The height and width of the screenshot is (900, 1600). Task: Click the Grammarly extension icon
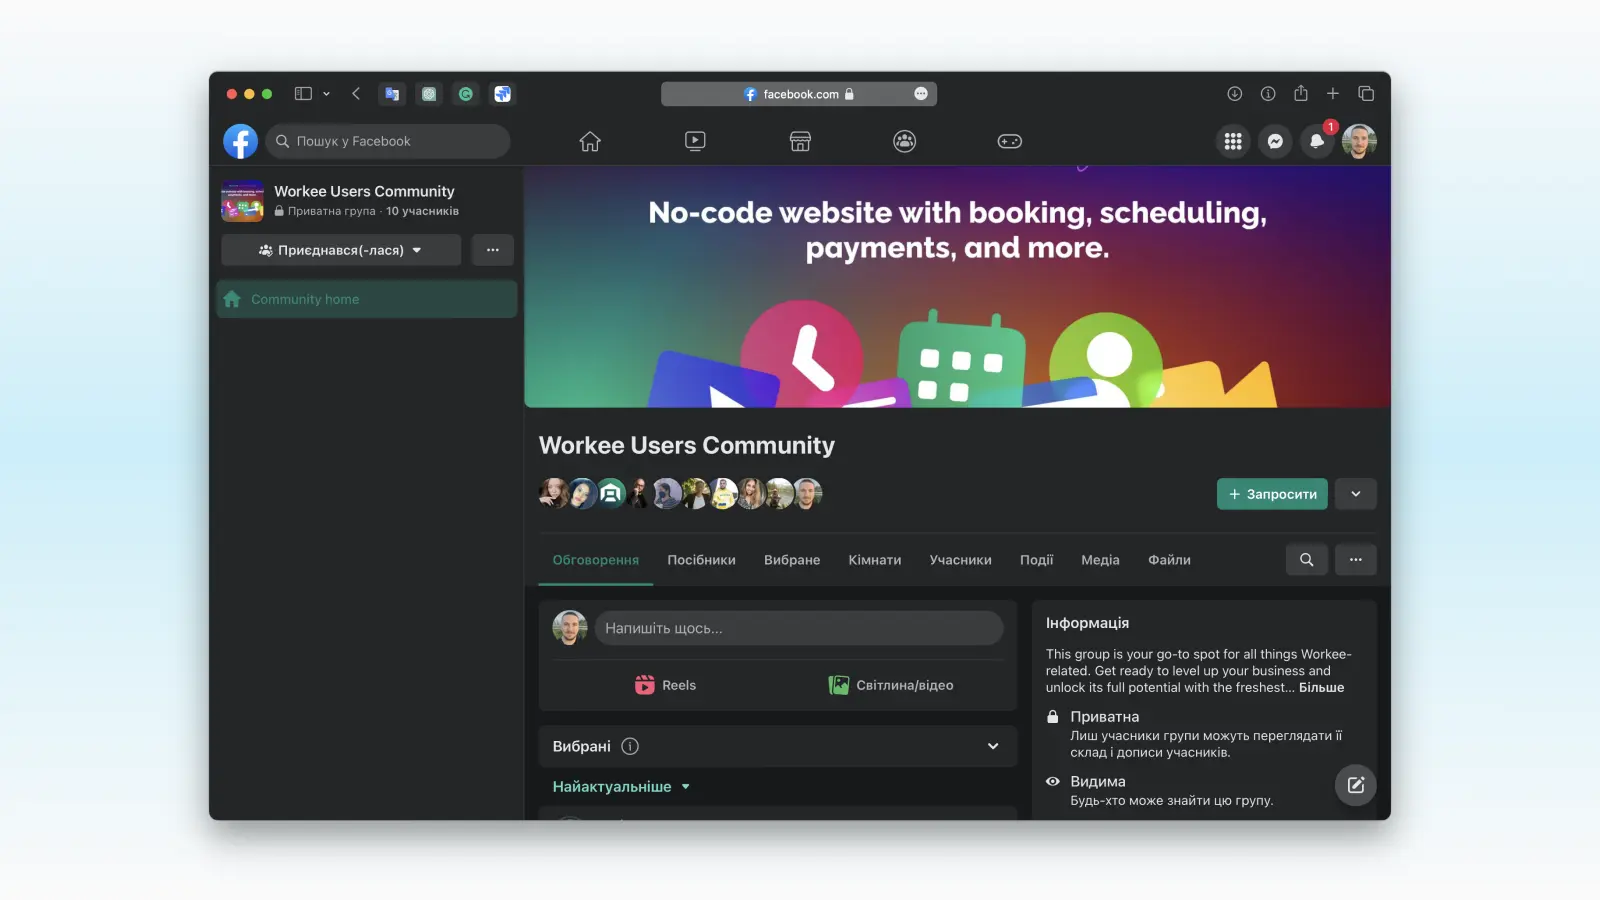(x=466, y=94)
